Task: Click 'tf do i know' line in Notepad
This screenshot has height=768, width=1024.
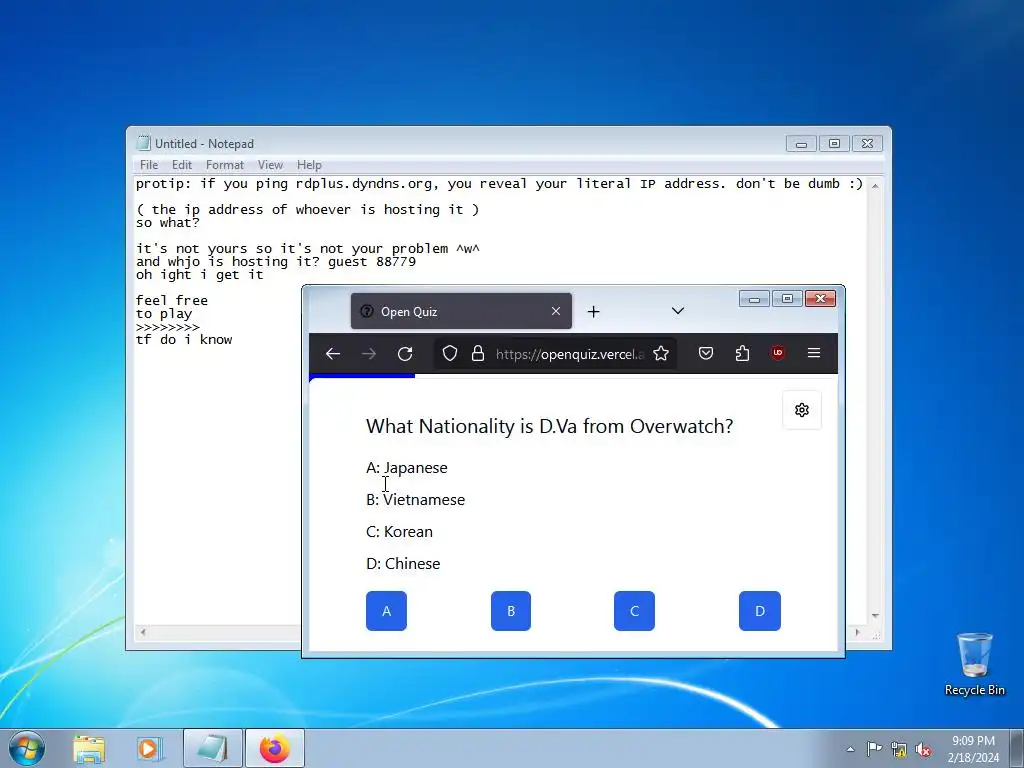Action: click(x=184, y=340)
